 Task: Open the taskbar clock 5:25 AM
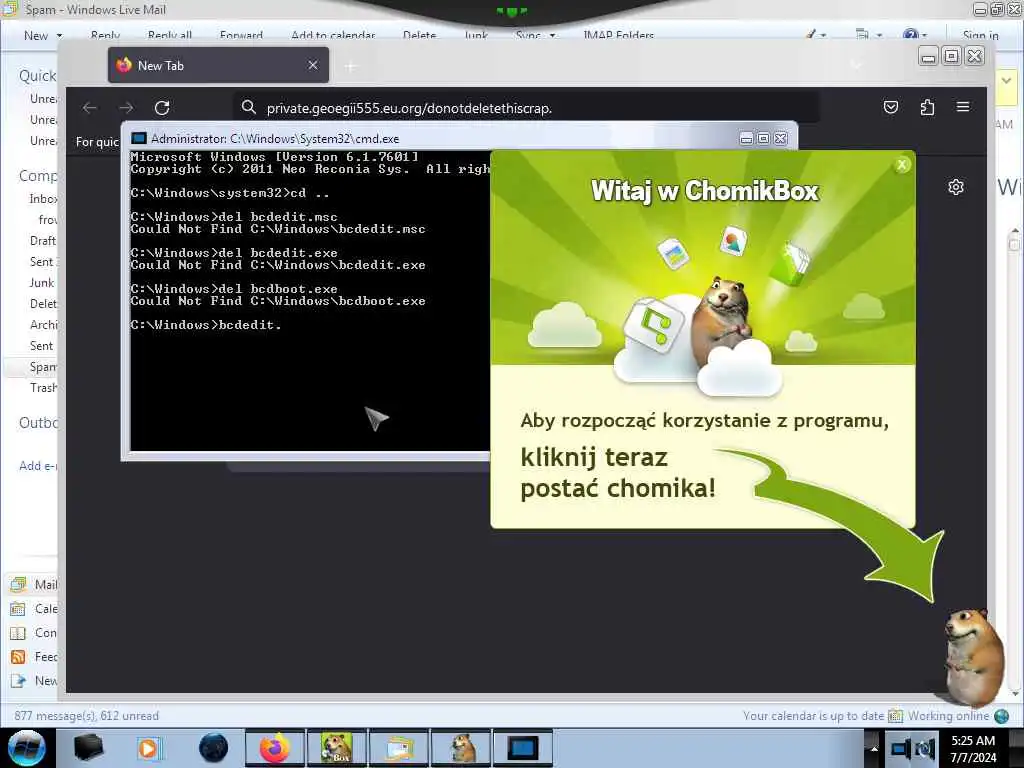point(973,749)
